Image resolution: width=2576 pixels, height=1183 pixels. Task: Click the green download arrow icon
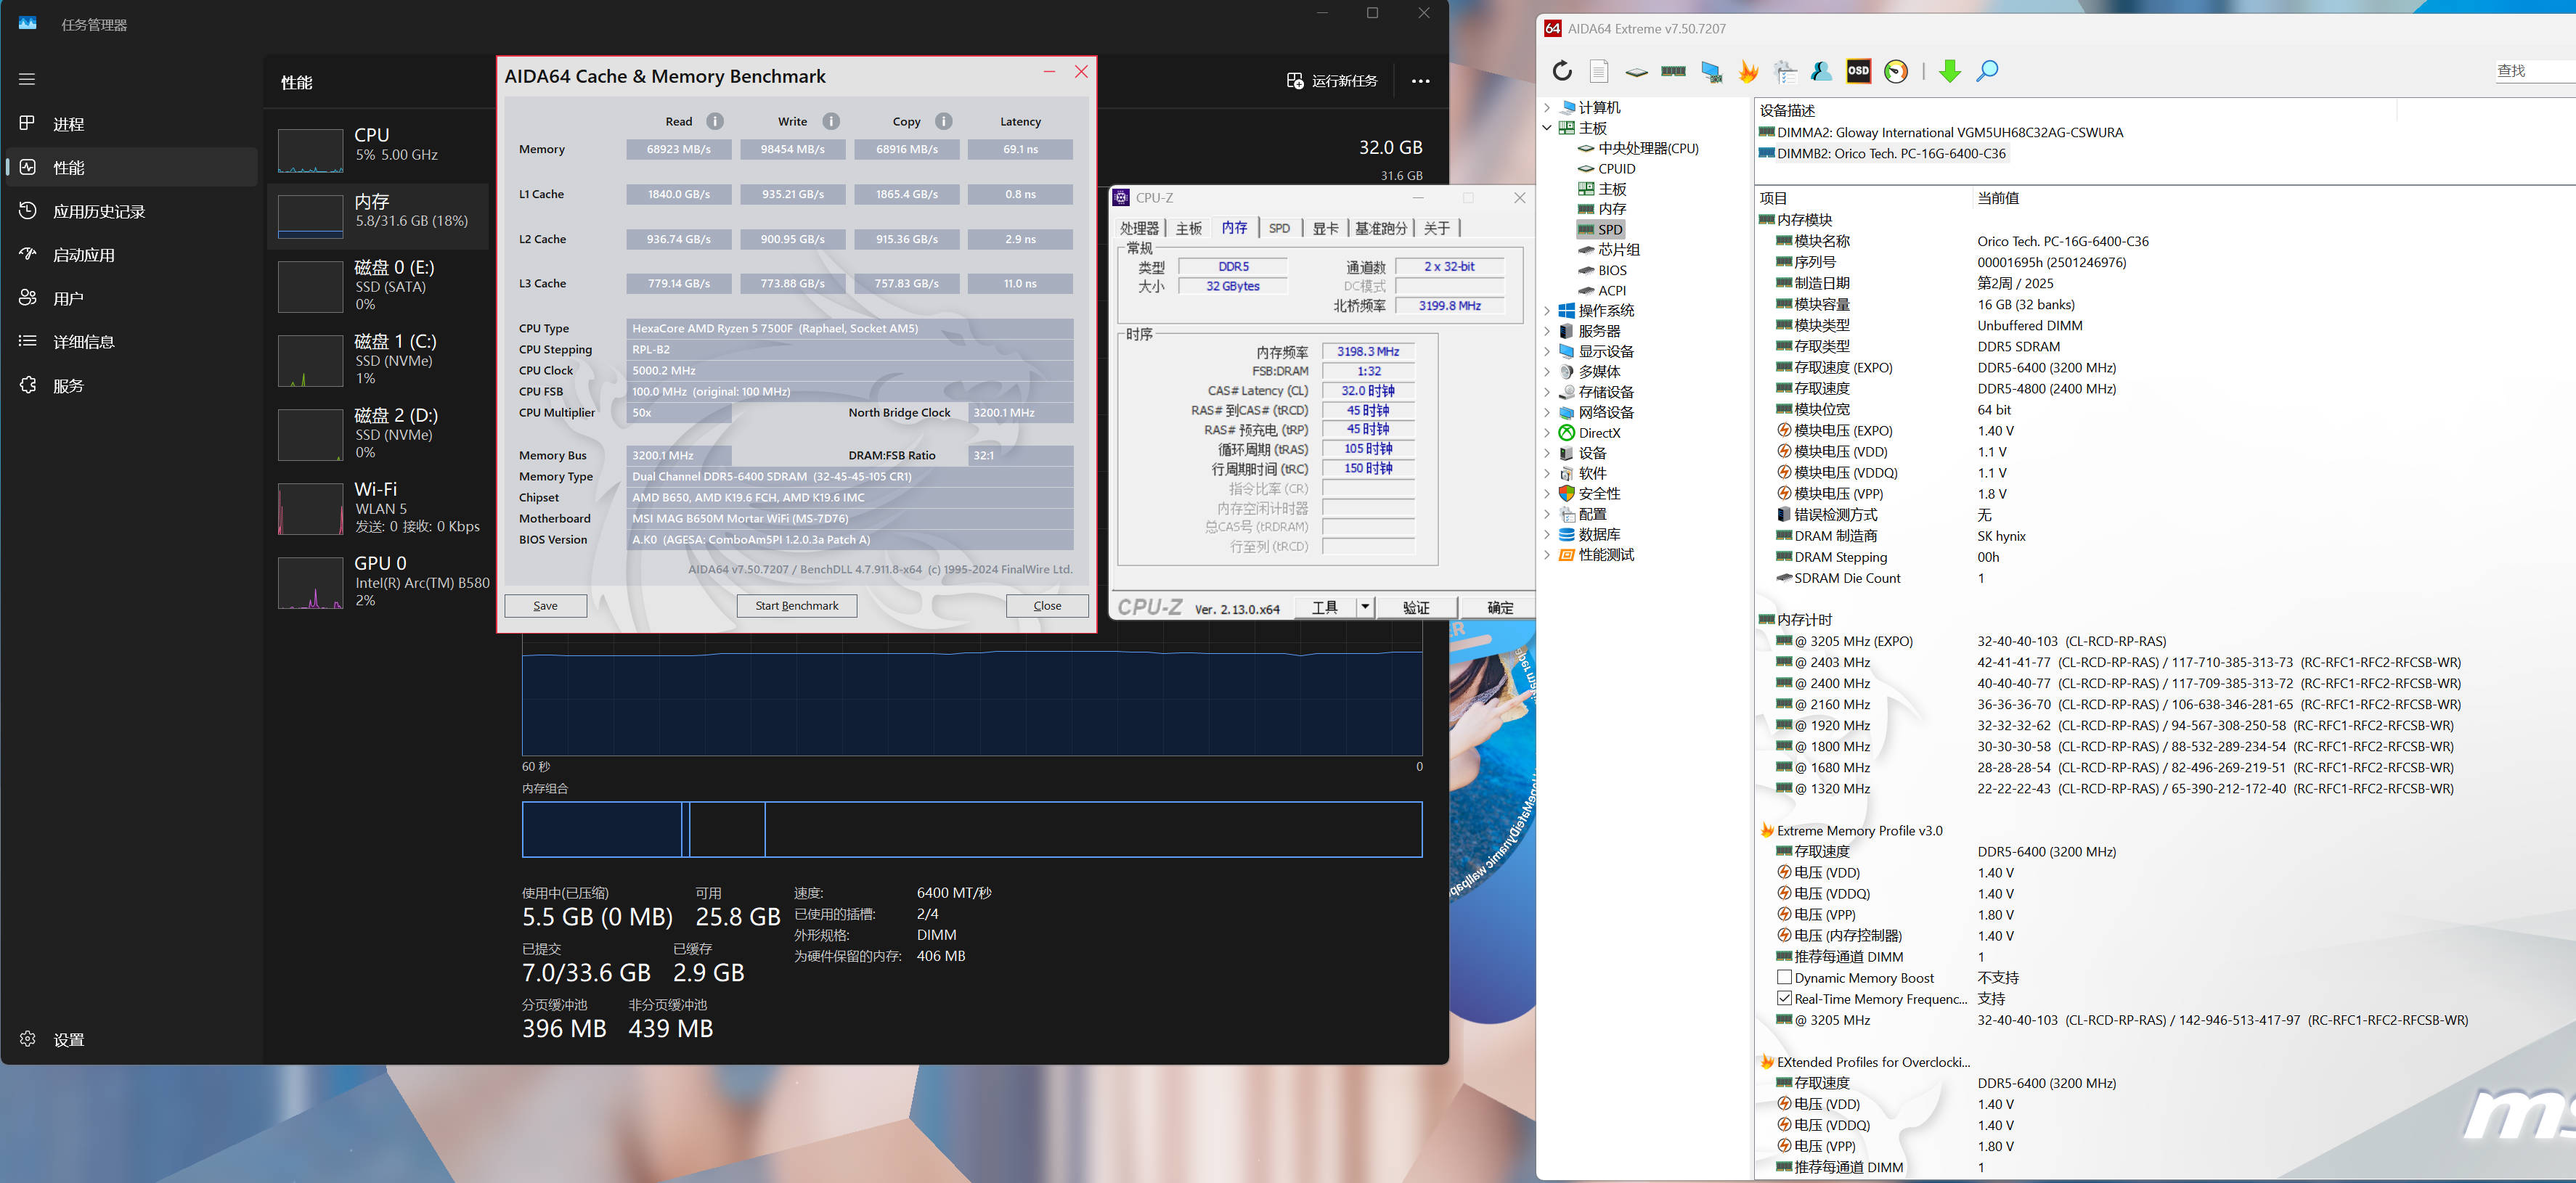click(x=1949, y=71)
